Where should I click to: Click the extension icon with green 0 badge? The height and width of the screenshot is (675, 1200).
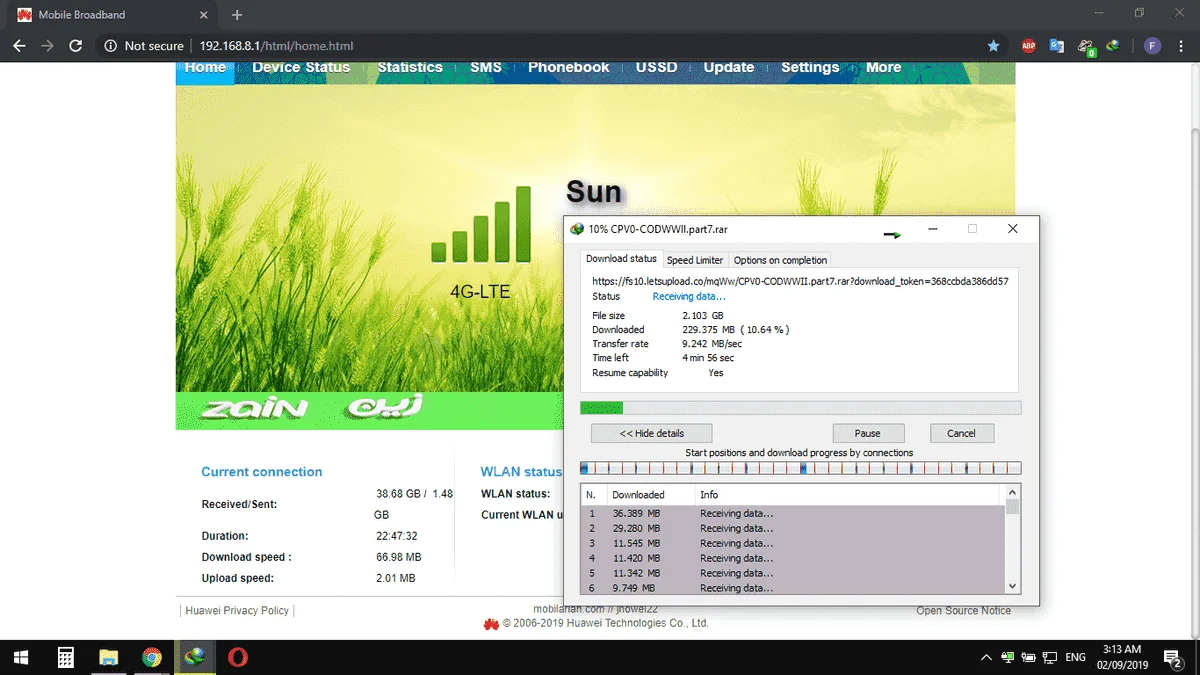(x=1086, y=46)
